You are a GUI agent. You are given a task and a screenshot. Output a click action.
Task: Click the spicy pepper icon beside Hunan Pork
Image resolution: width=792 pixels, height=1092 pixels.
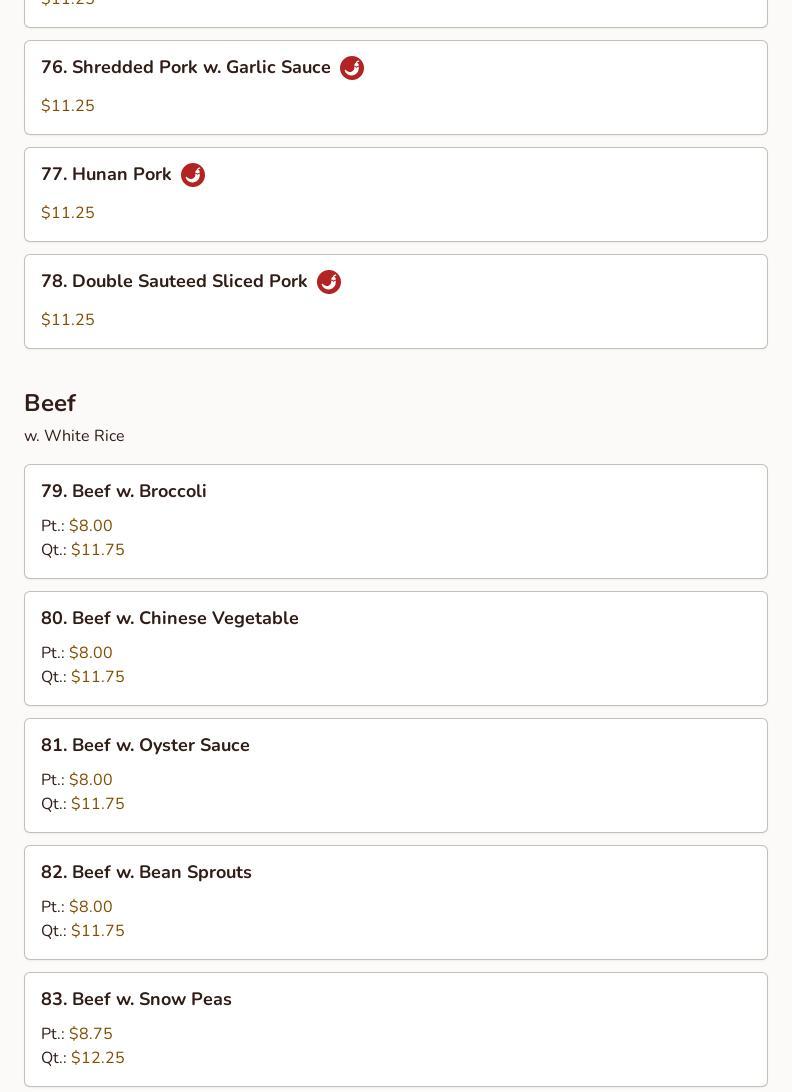point(193,175)
